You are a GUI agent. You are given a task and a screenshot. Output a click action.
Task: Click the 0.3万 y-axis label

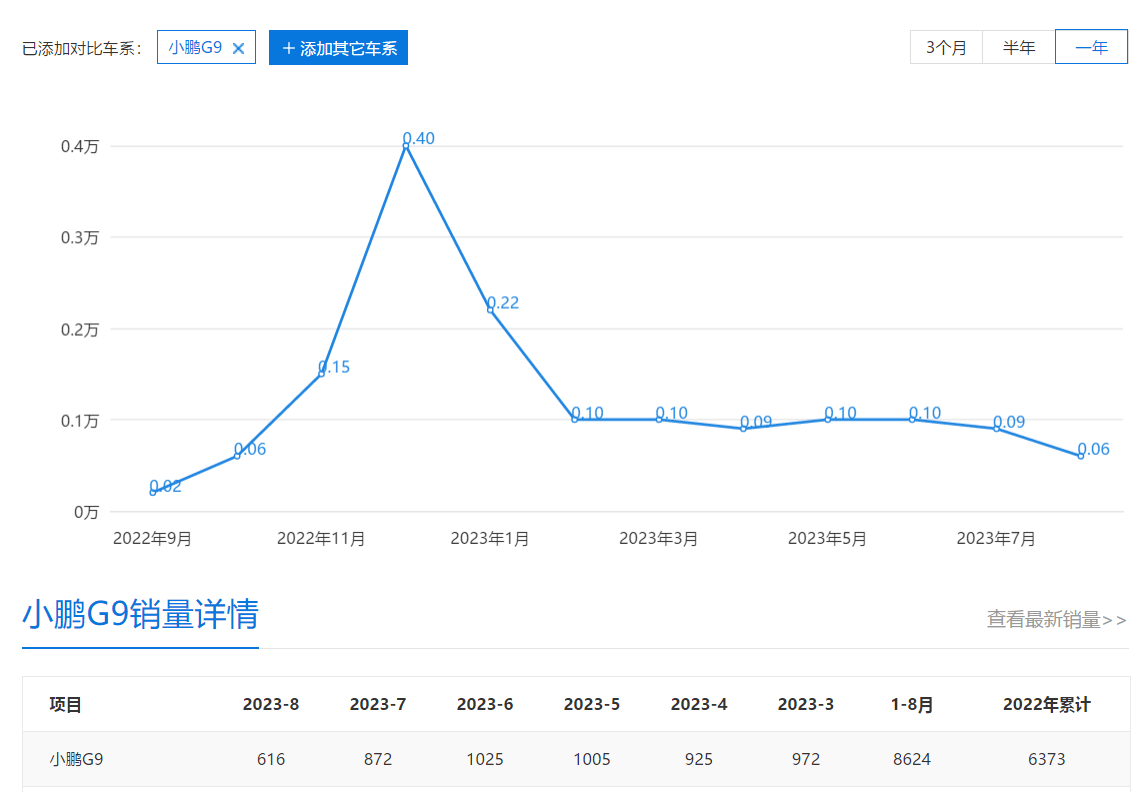[x=80, y=238]
